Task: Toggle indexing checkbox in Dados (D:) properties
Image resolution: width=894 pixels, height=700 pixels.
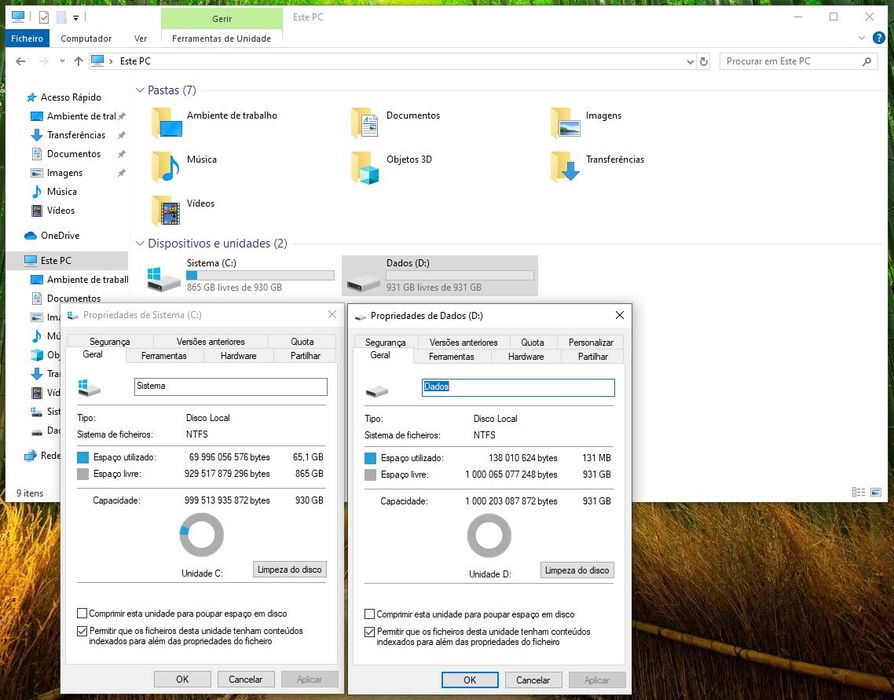Action: click(x=369, y=632)
